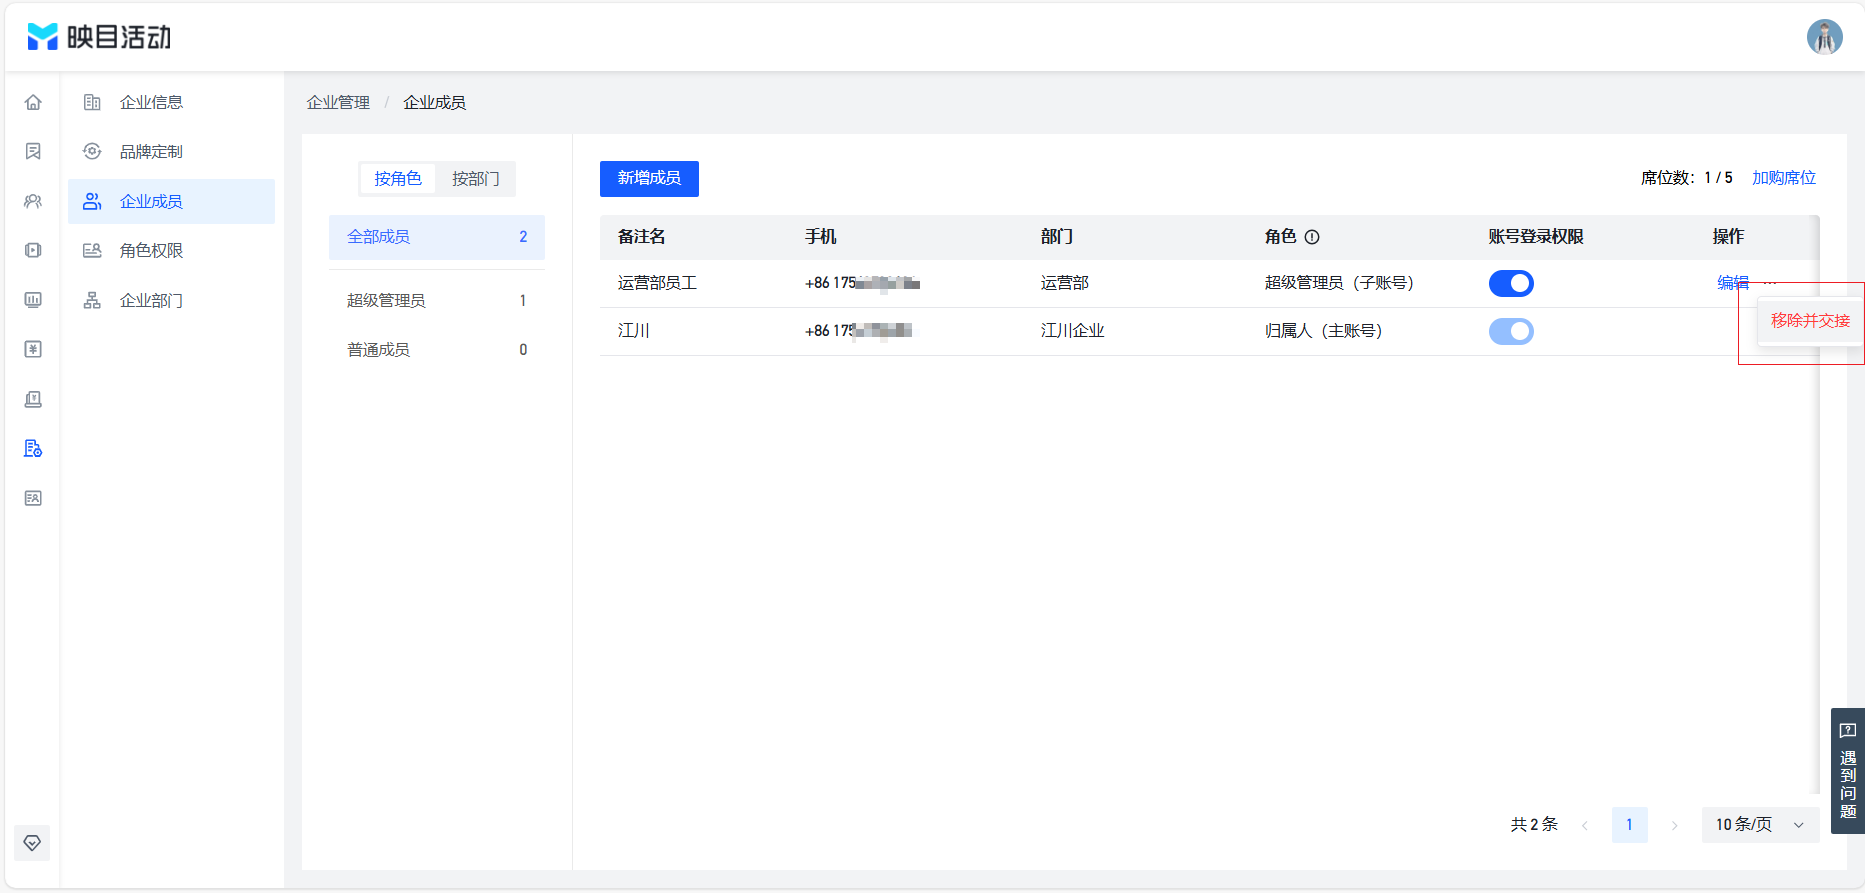The image size is (1865, 893).
Task: Click 超级管理员（子账号） role cell
Action: pos(1339,283)
